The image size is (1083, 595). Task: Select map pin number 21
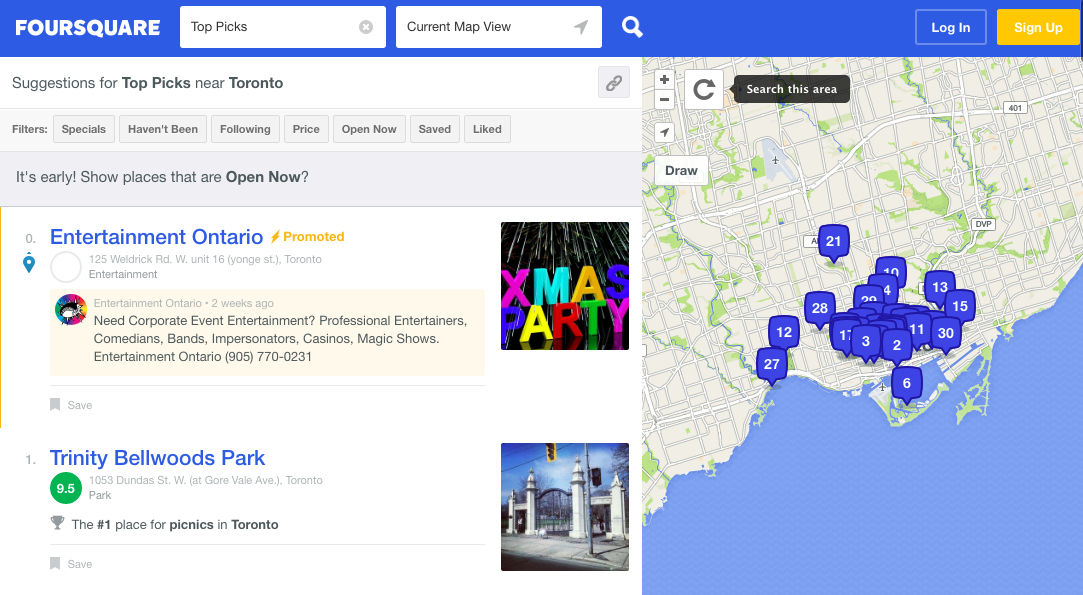[x=833, y=242]
